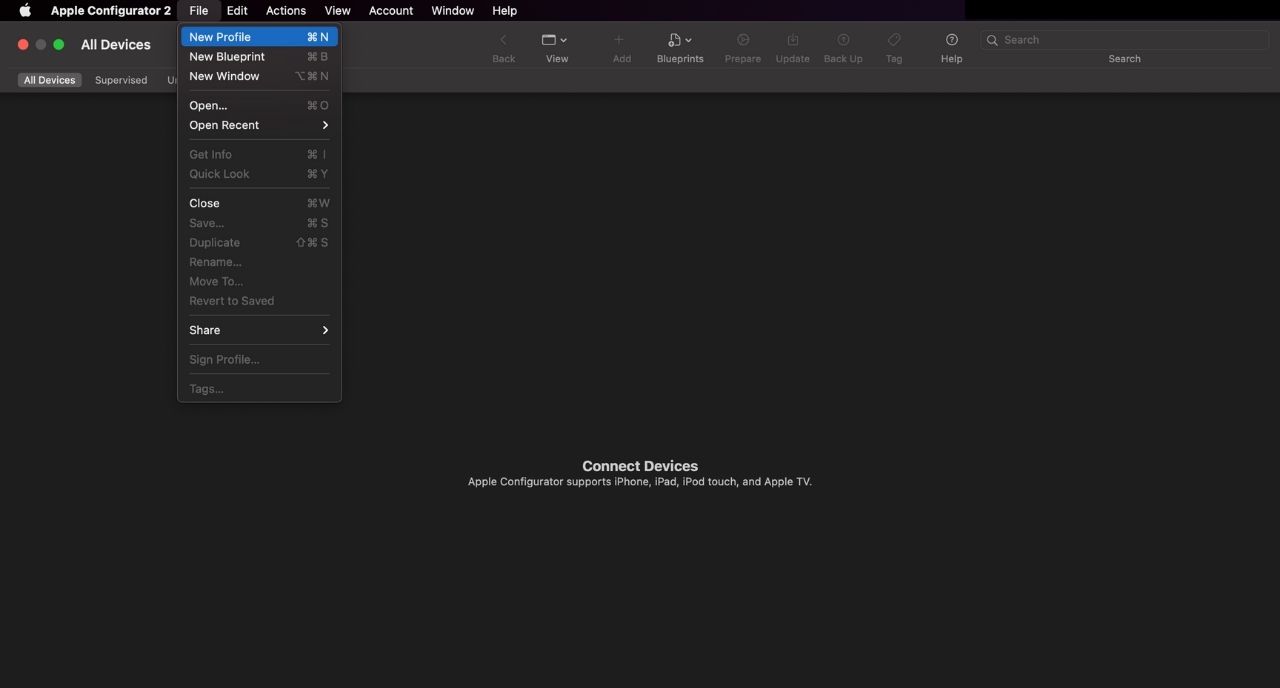Select the All Devices filter tab

click(x=50, y=80)
